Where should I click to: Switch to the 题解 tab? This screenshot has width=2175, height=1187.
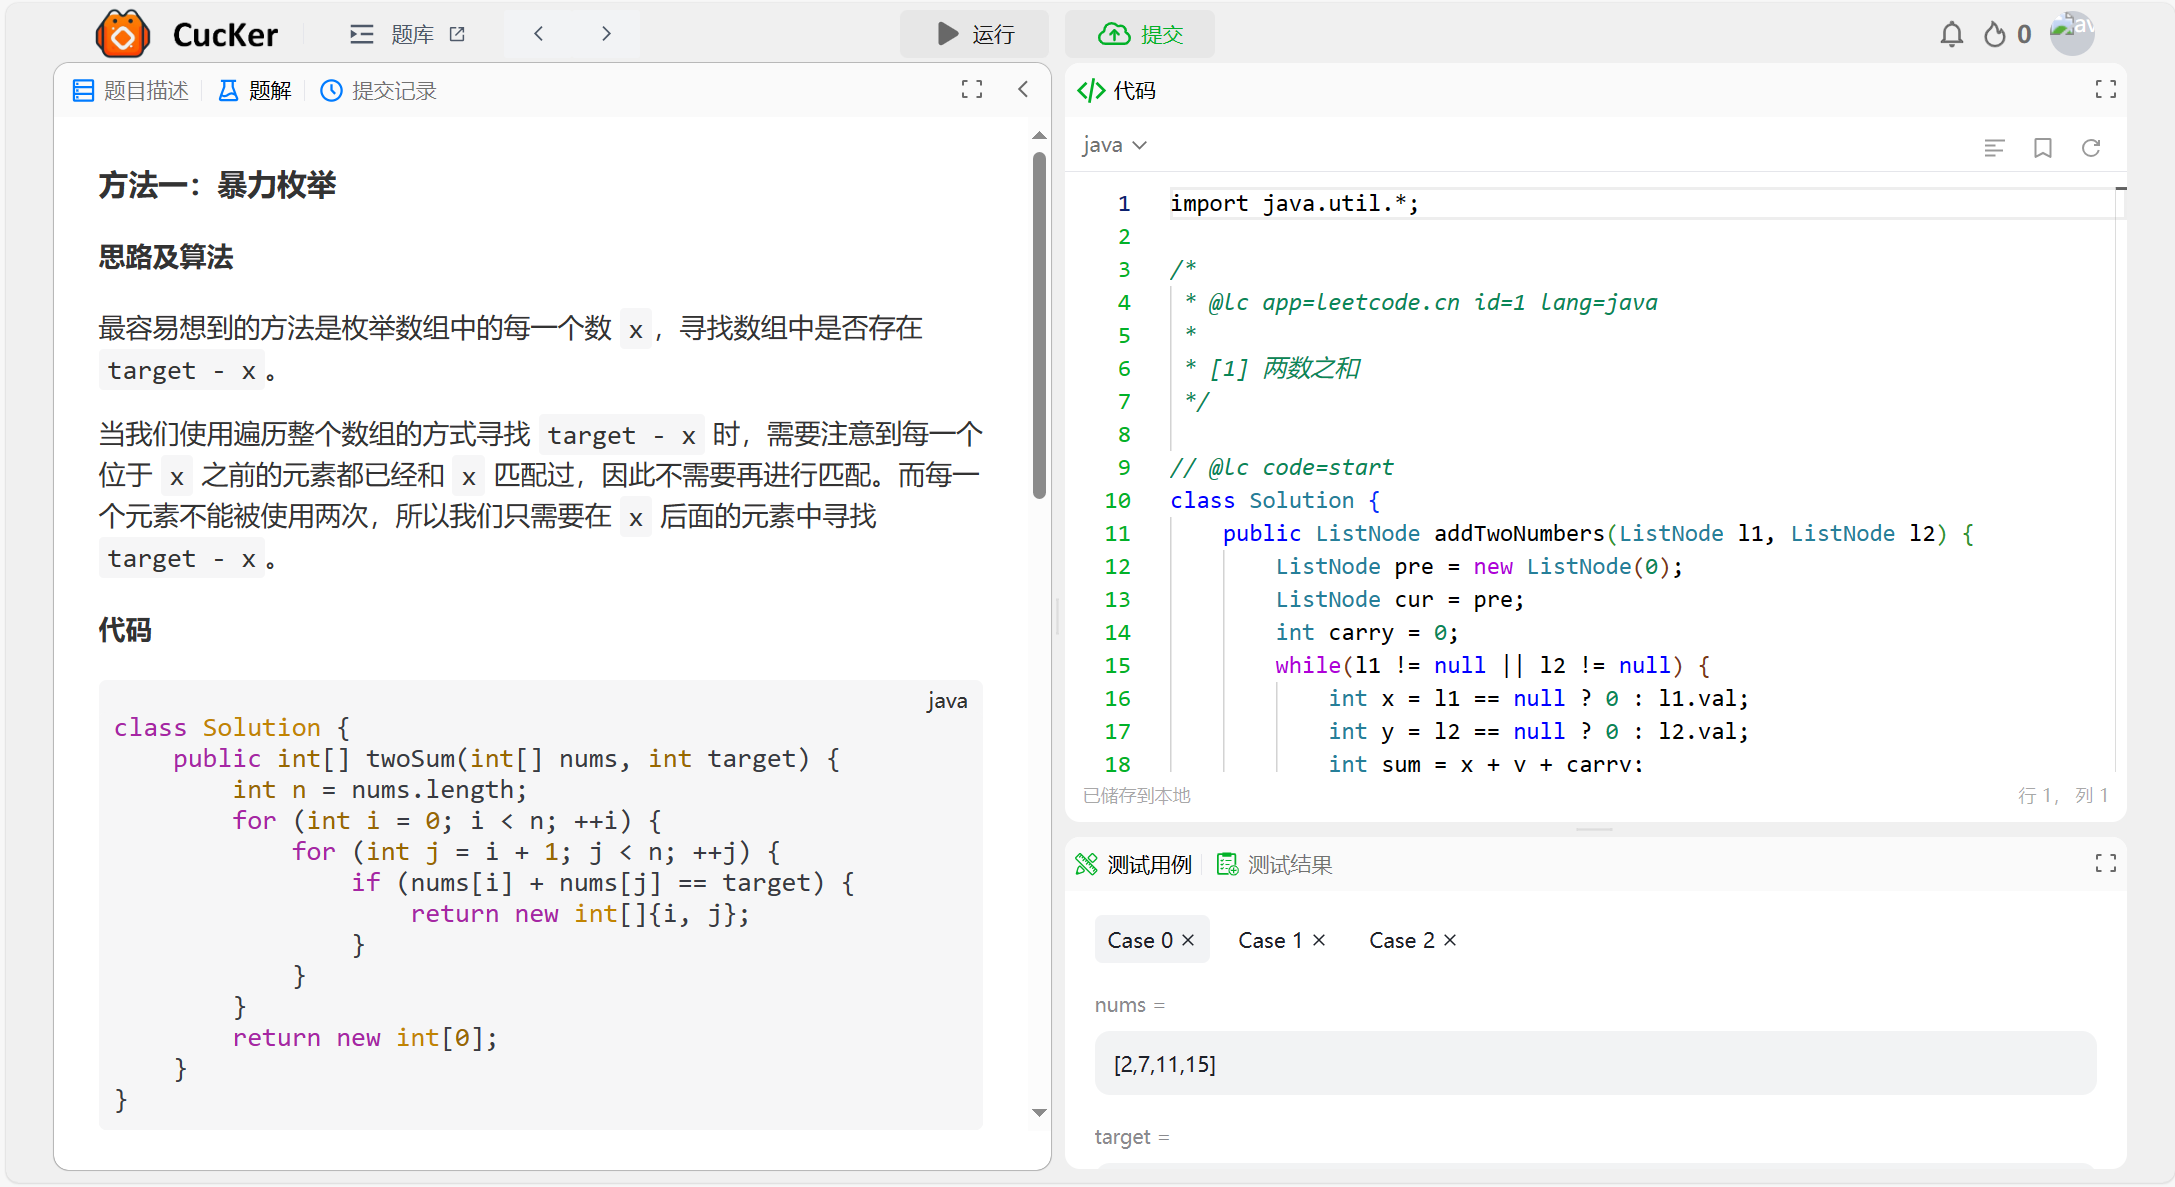click(x=255, y=91)
